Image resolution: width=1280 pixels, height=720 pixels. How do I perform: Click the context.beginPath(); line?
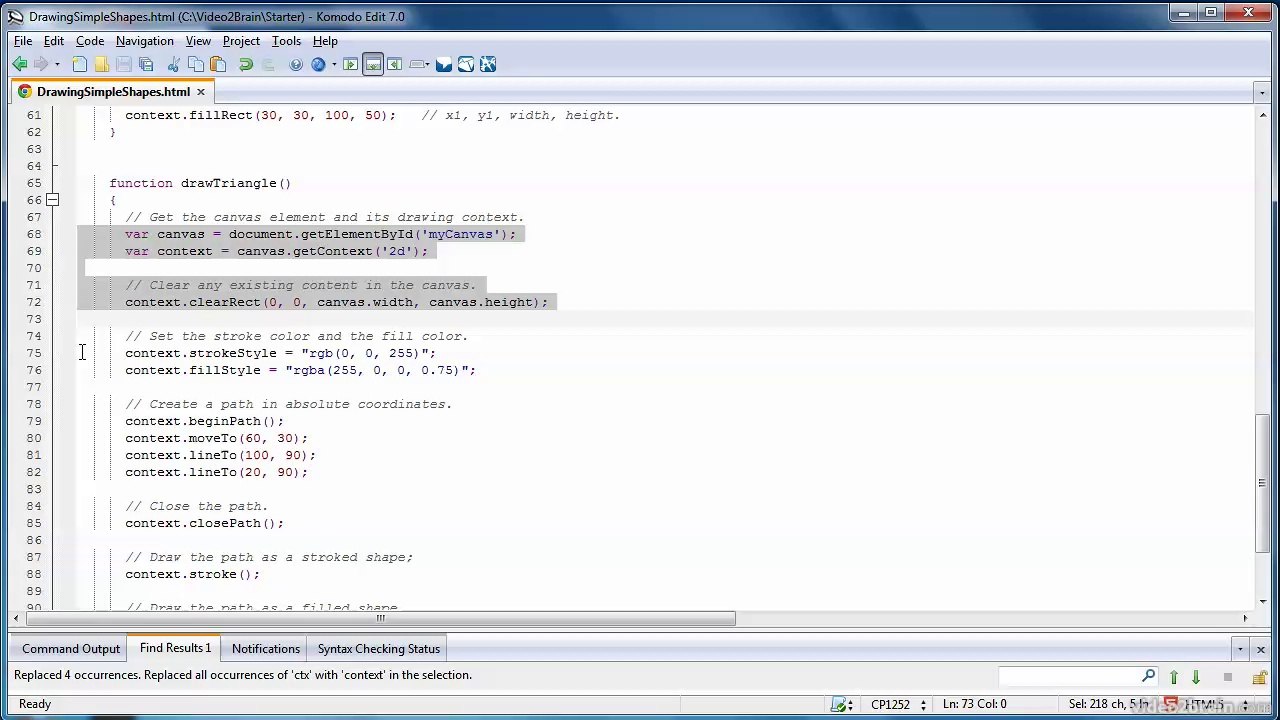click(x=204, y=421)
